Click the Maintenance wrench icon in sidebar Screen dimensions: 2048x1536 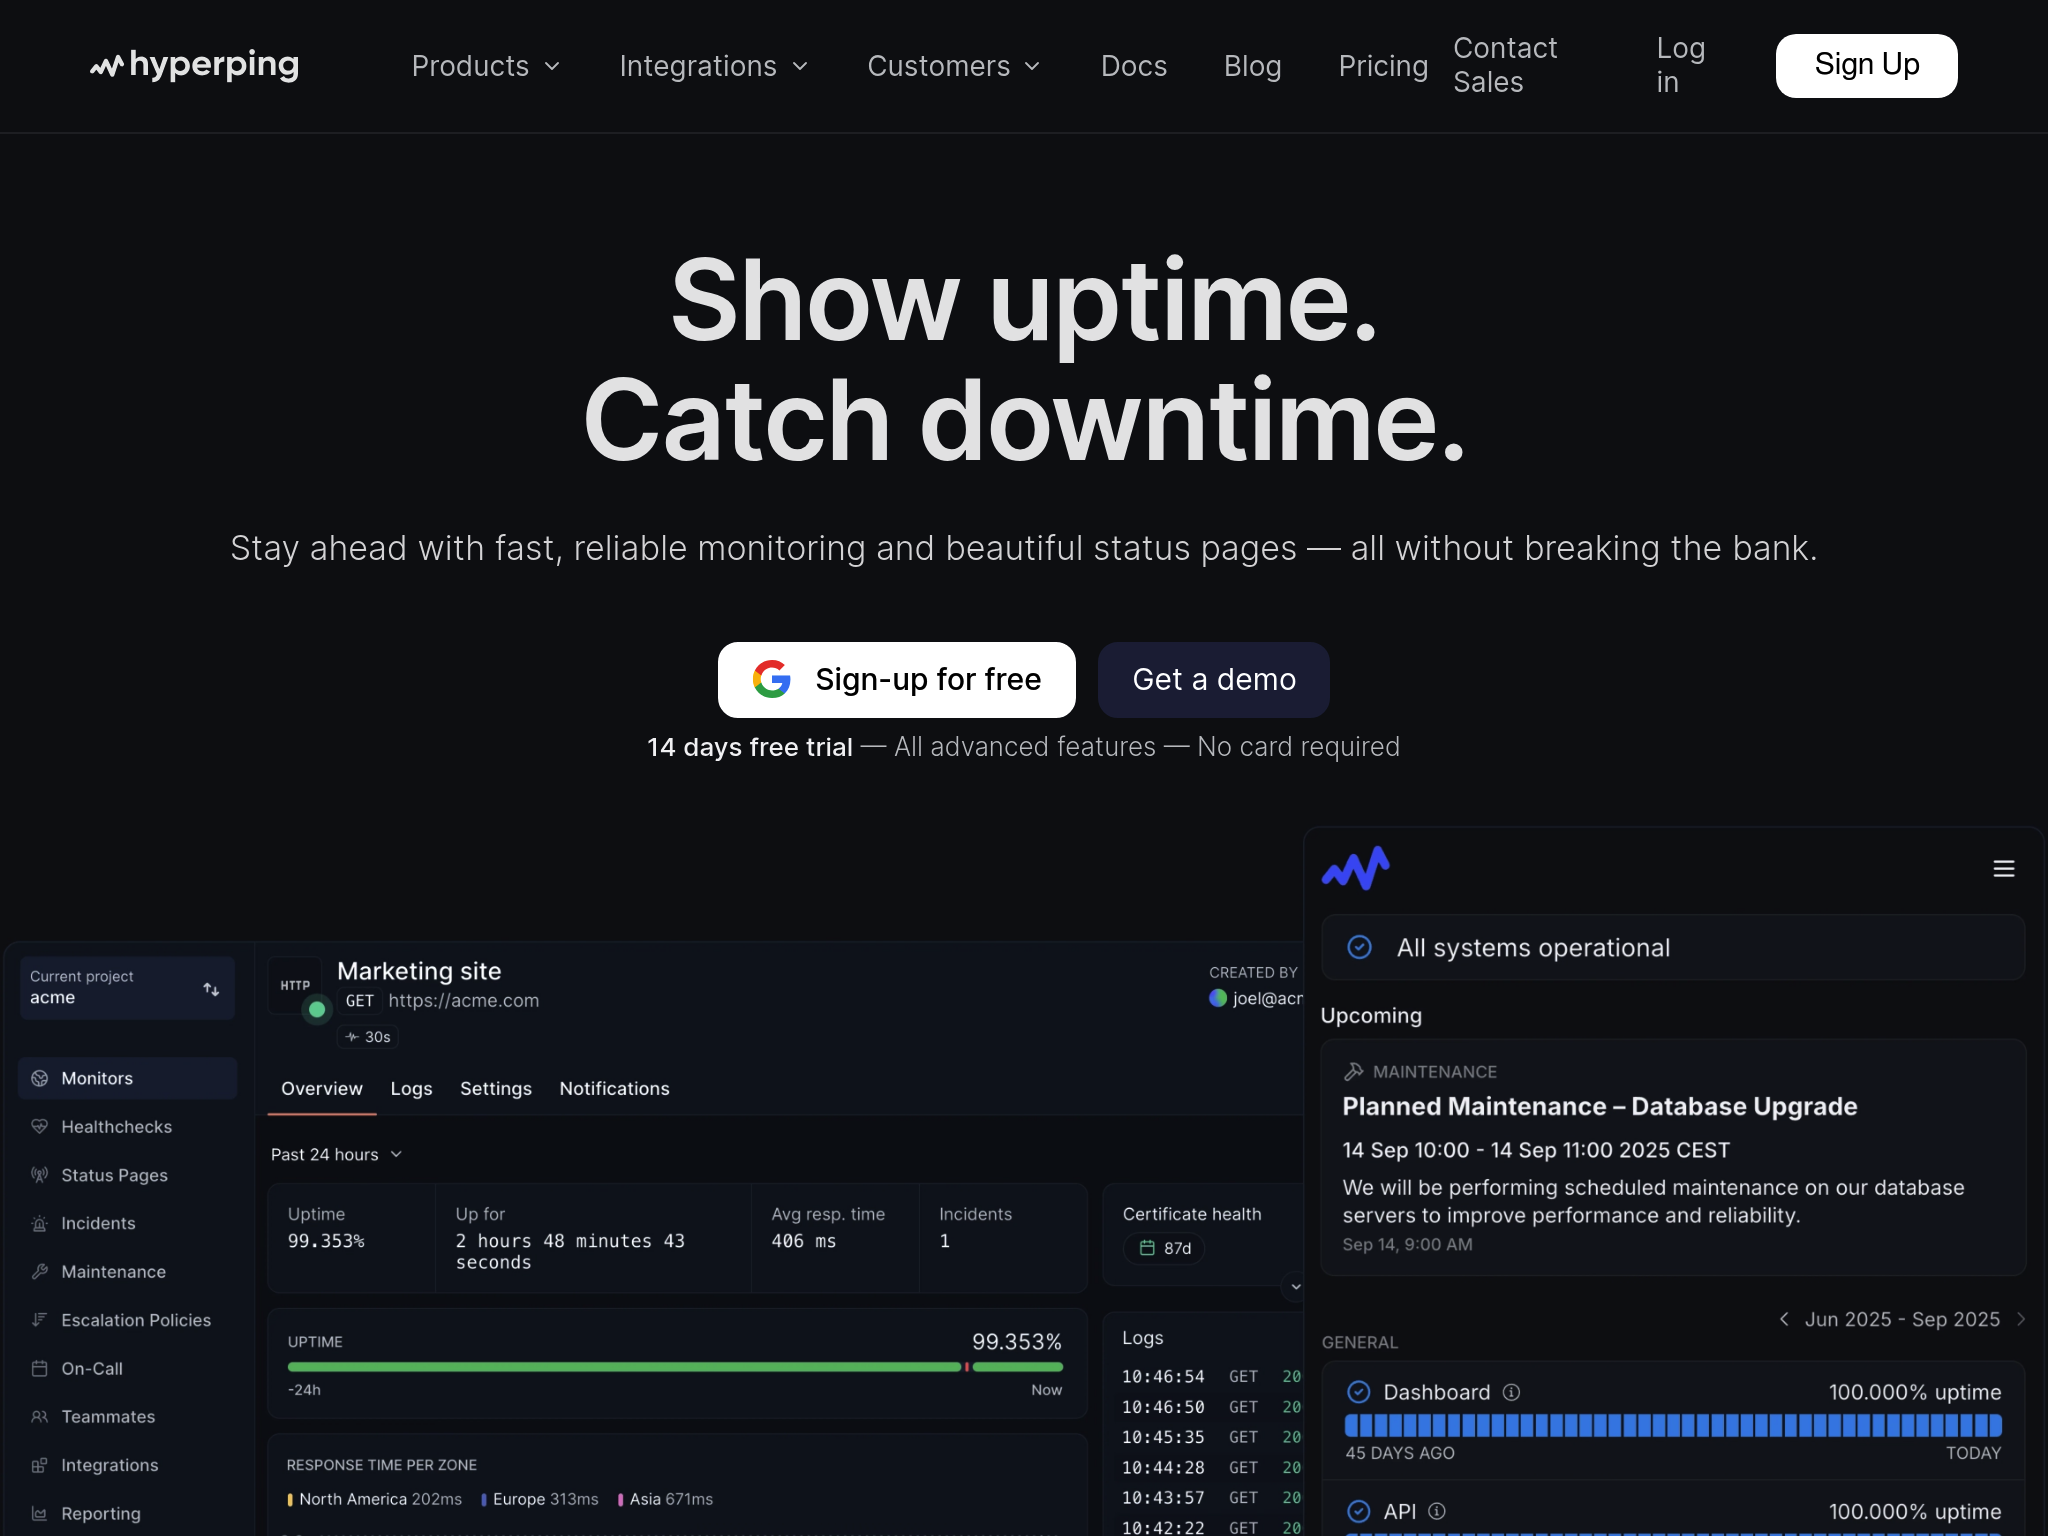tap(40, 1272)
